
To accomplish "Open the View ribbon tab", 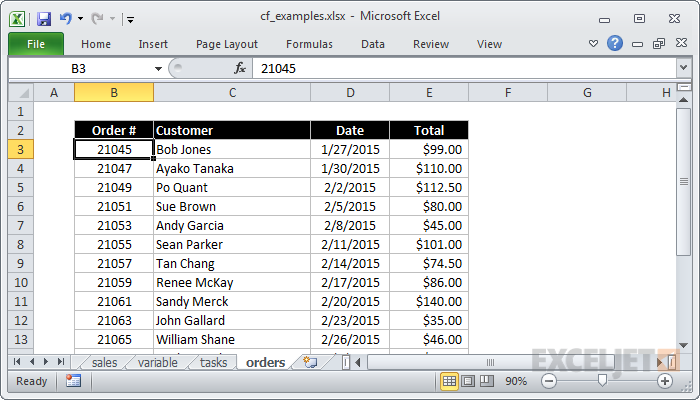I will tap(489, 44).
